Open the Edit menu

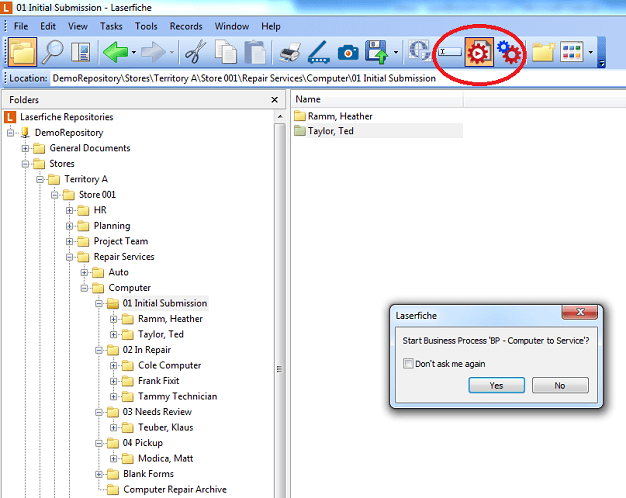coord(48,26)
